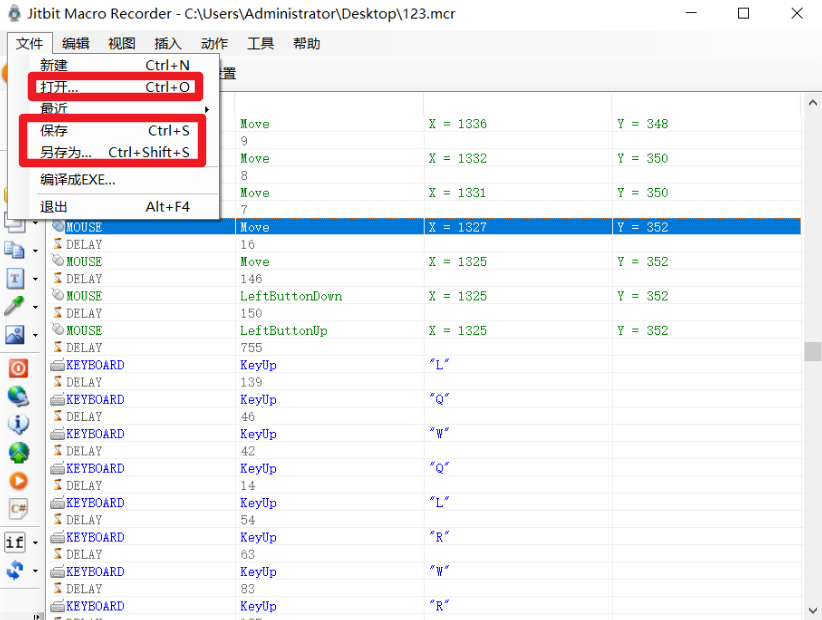Click the message box info icon
The width and height of the screenshot is (822, 620).
coord(18,425)
